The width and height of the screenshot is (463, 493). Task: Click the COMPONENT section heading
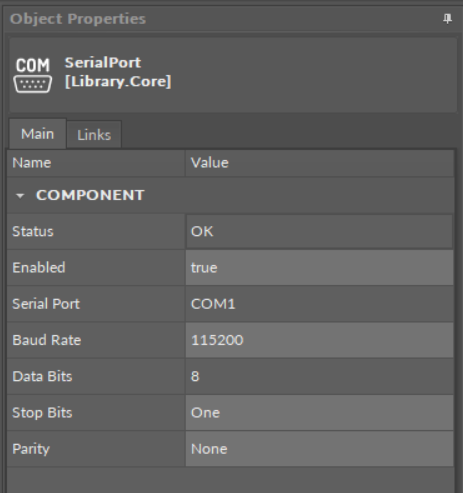(x=90, y=195)
